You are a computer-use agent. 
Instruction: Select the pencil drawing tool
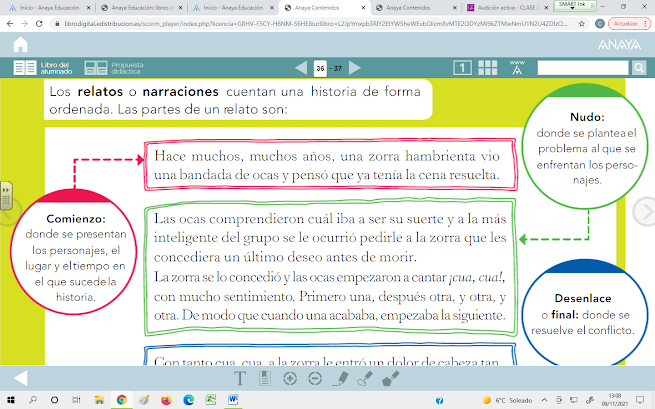pyautogui.click(x=340, y=379)
